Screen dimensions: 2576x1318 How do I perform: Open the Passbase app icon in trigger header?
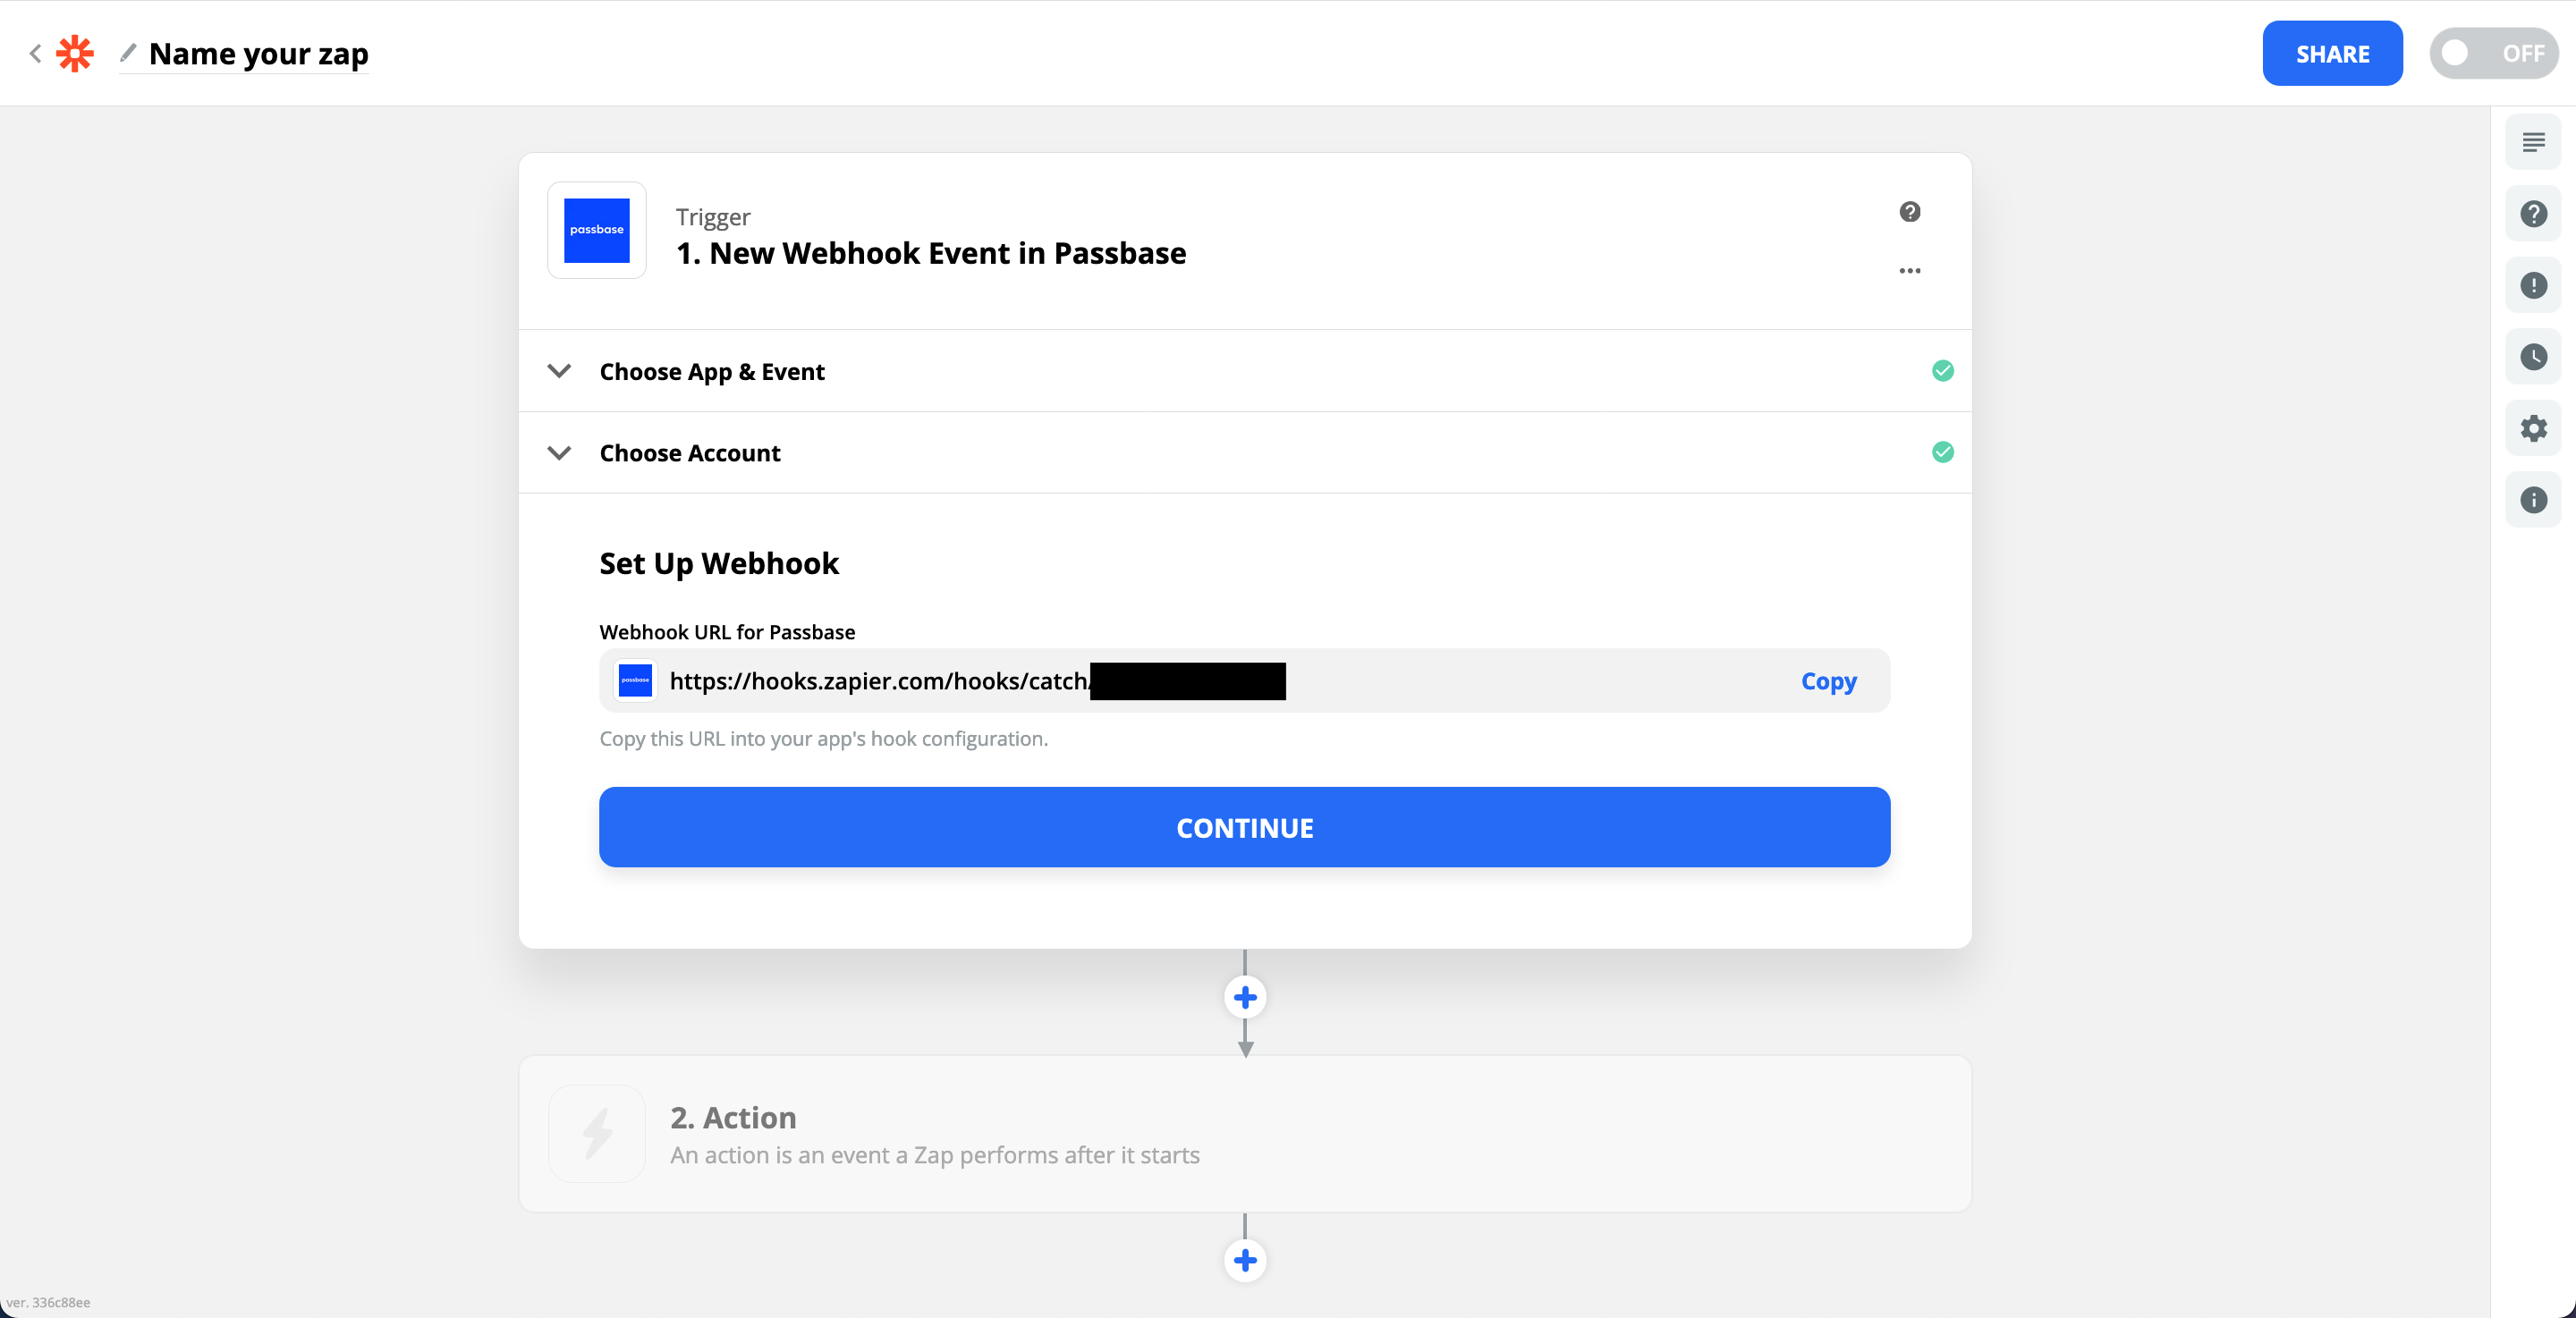pyautogui.click(x=597, y=230)
